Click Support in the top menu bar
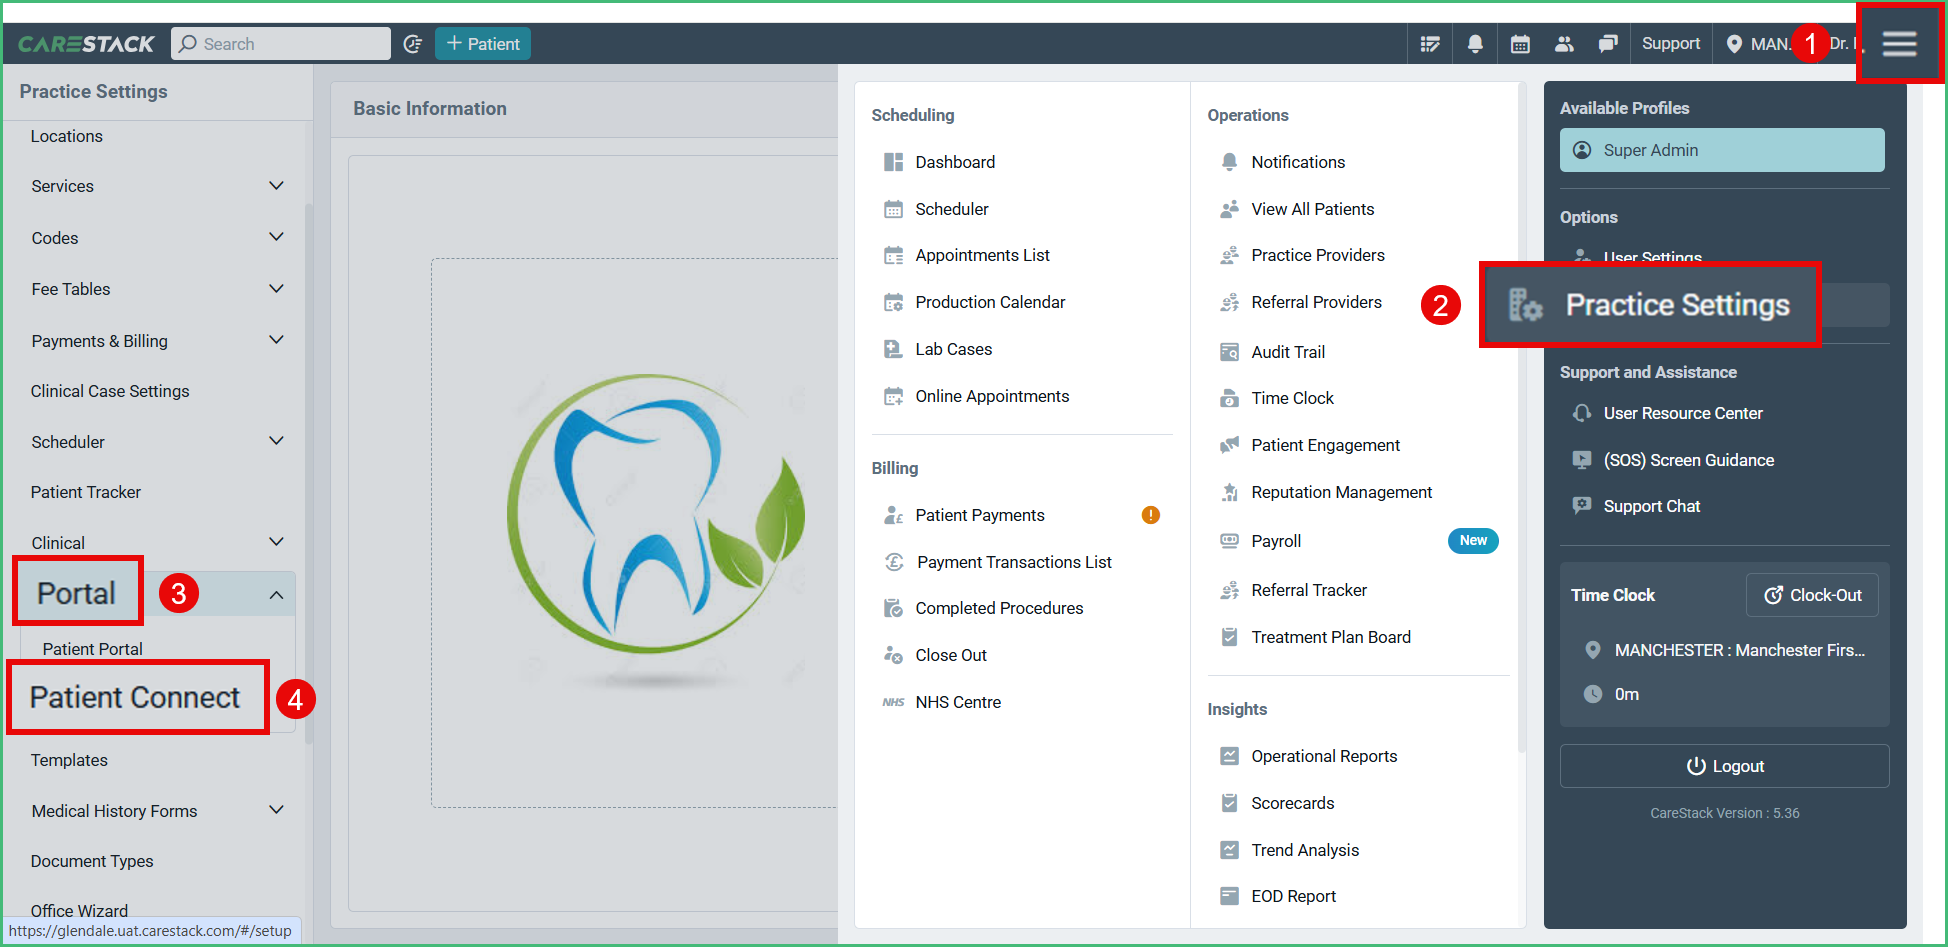 pos(1670,43)
